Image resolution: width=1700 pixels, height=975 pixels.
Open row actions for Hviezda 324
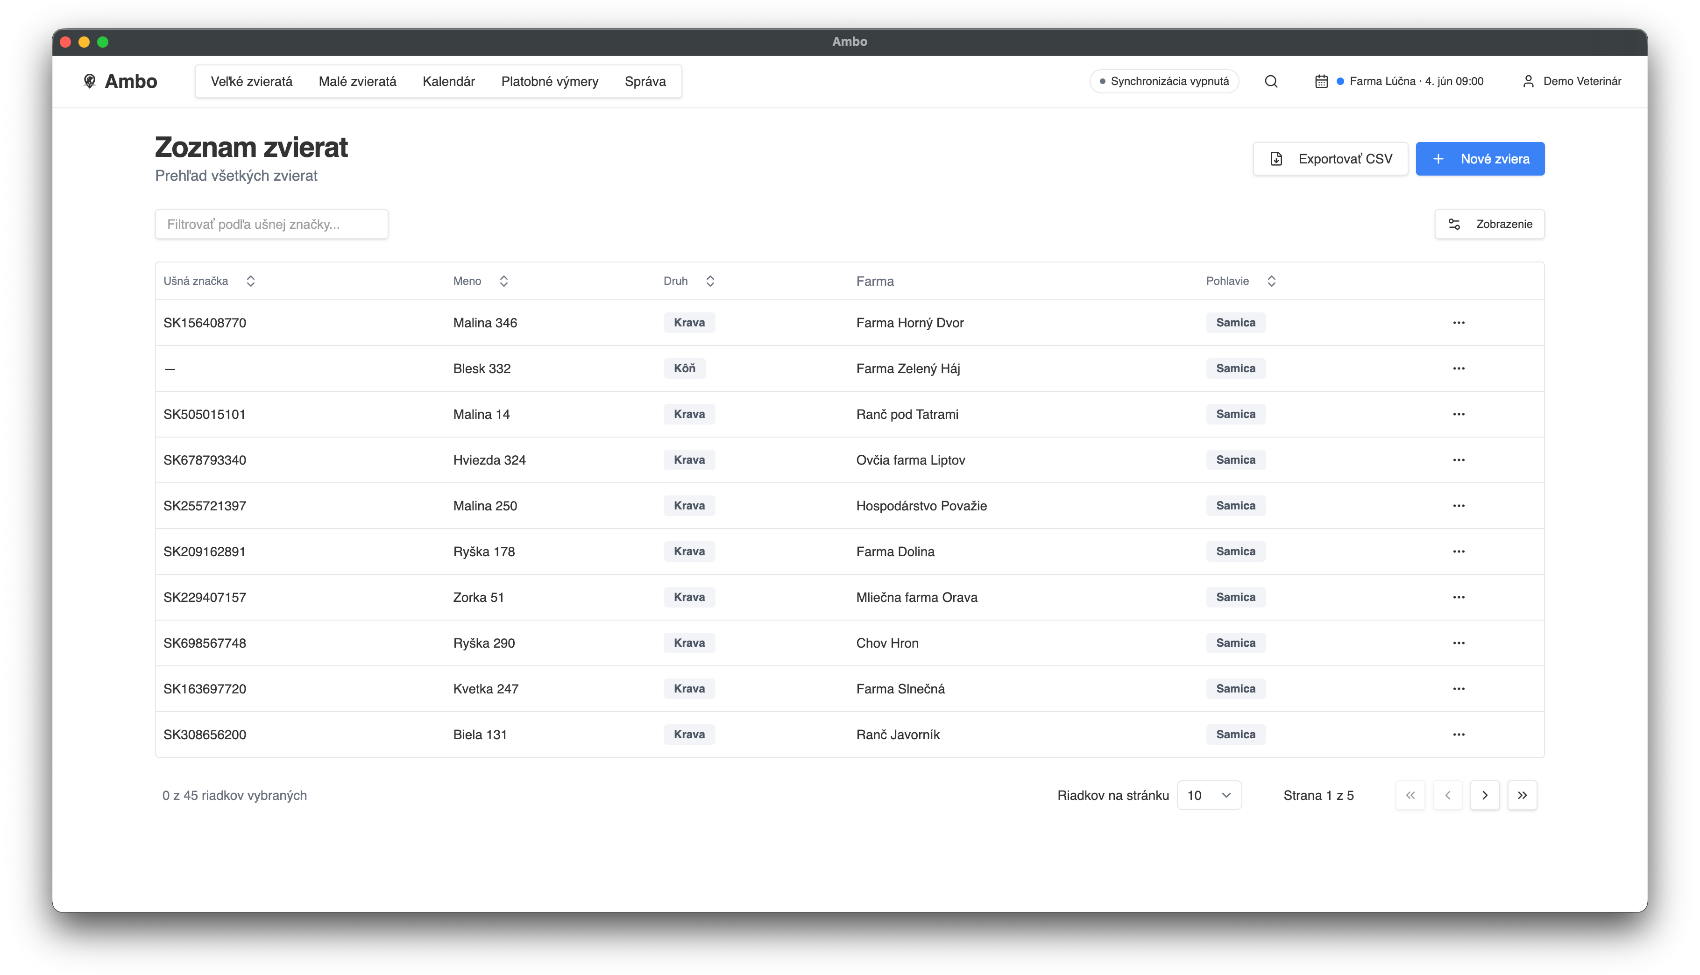pyautogui.click(x=1459, y=460)
